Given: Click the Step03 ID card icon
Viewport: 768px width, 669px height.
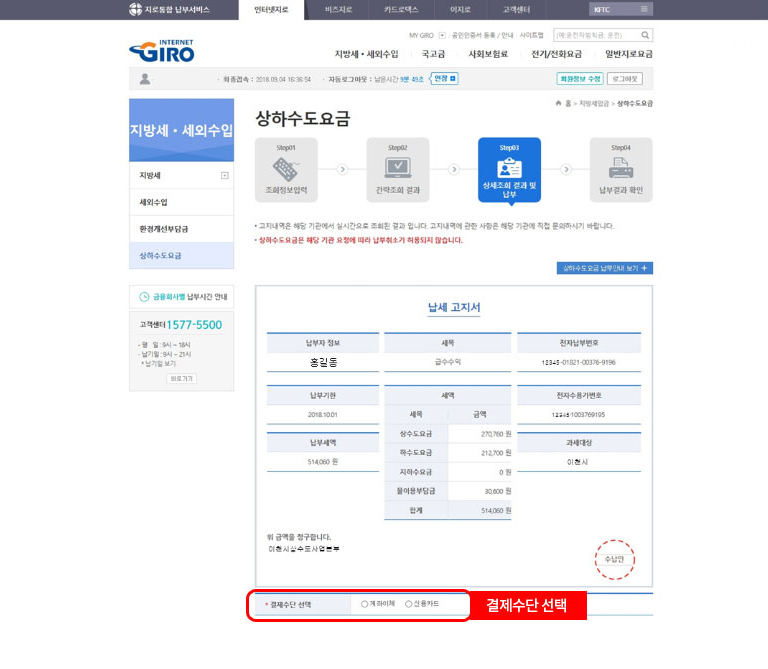Looking at the screenshot, I should pyautogui.click(x=509, y=168).
